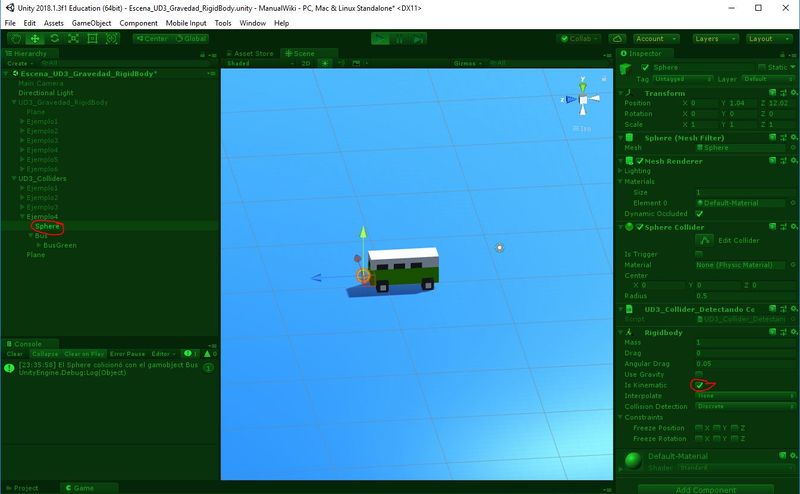This screenshot has height=494, width=800.
Task: Click the Add Component button
Action: coord(706,489)
